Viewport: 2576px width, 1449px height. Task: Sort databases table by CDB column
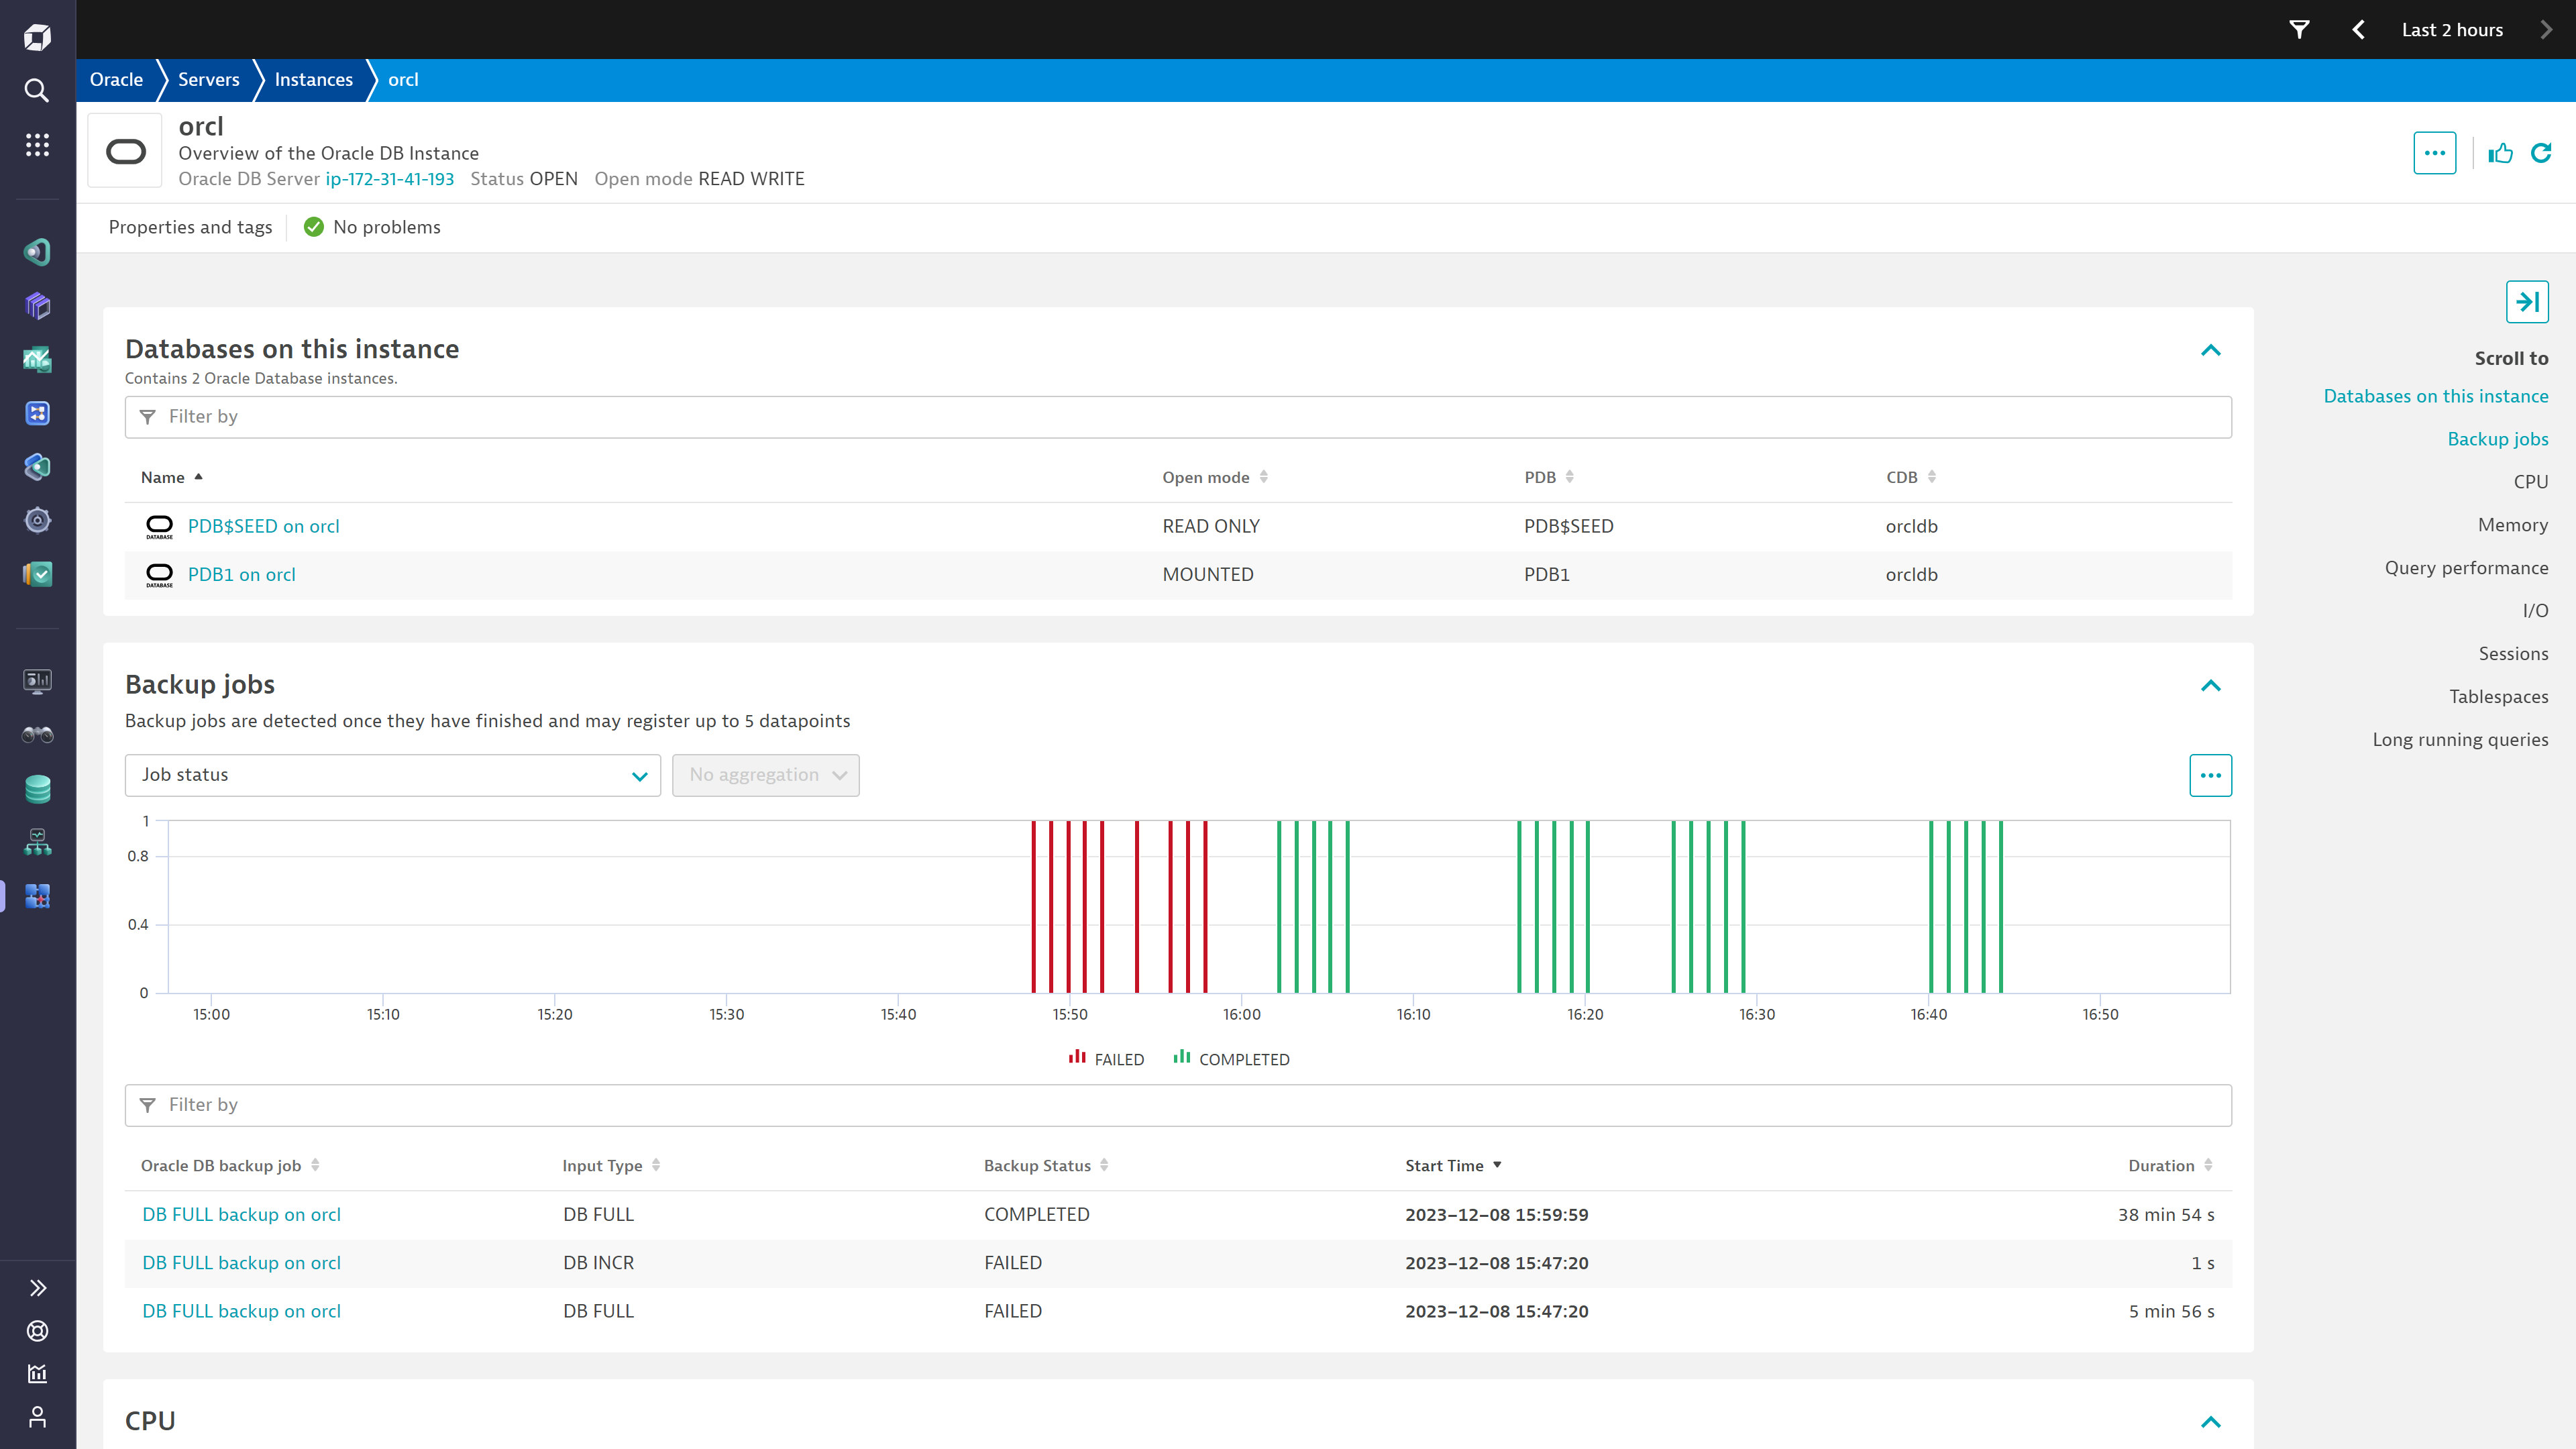click(1910, 478)
